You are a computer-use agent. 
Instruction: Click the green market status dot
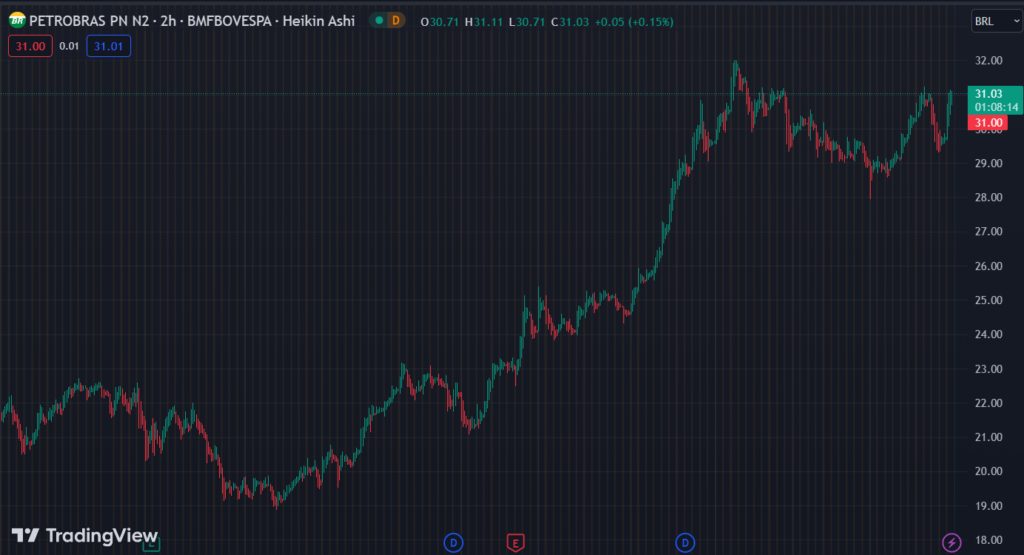pos(379,21)
